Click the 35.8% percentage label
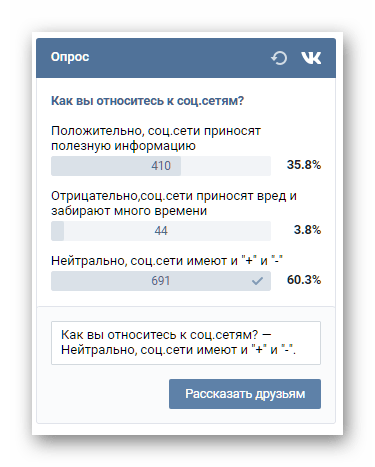The image size is (375, 467). click(304, 165)
